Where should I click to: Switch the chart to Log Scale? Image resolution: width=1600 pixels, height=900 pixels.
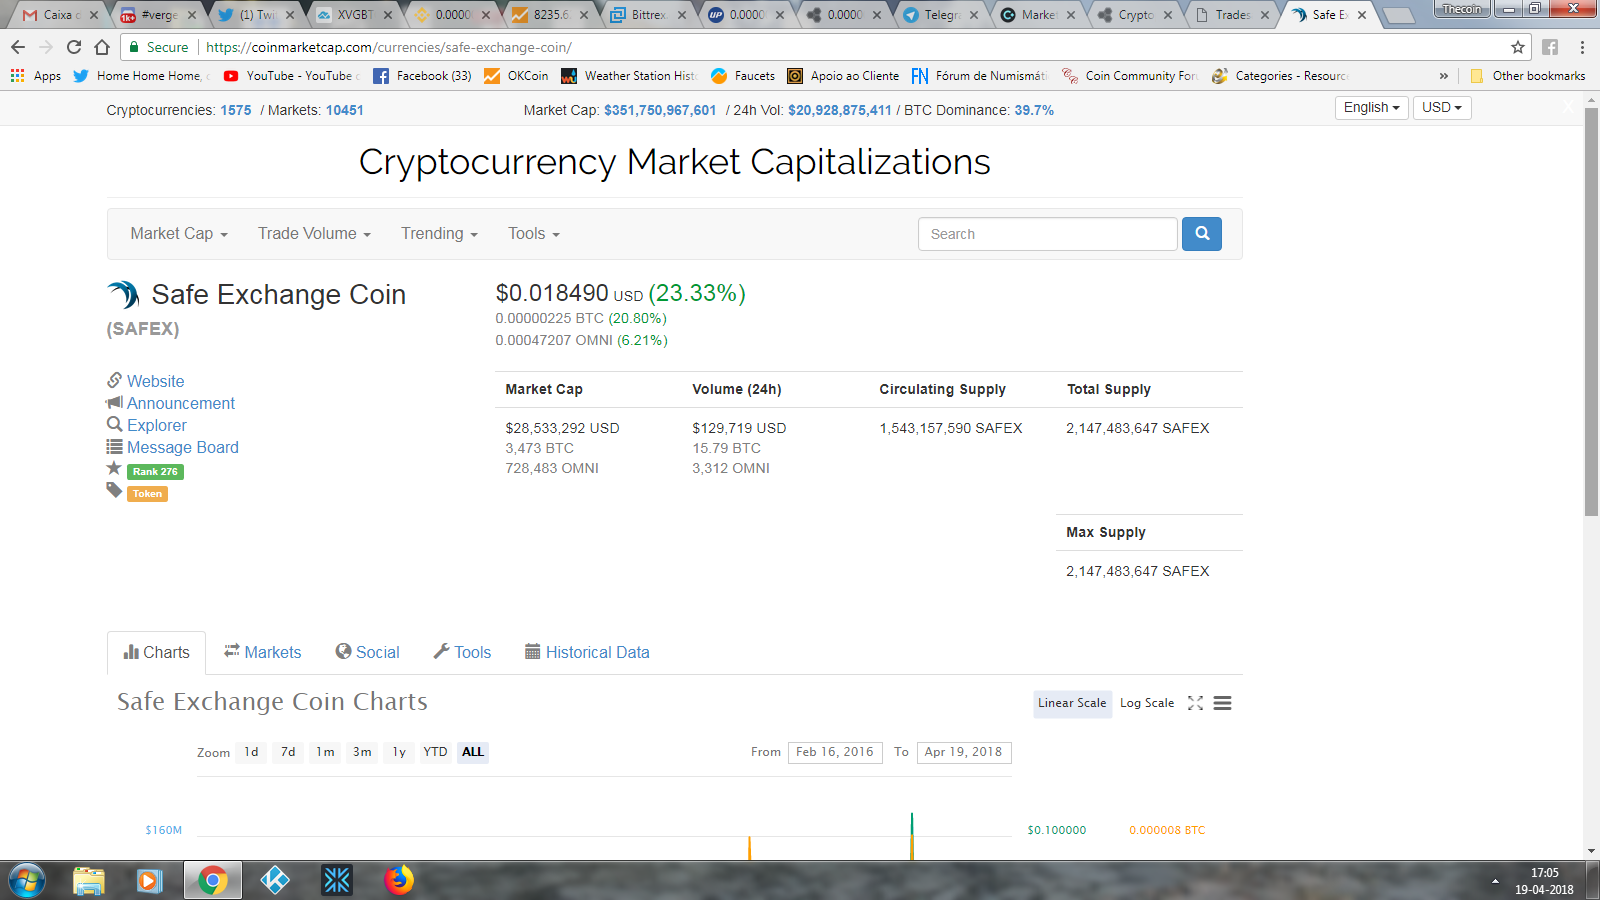point(1147,703)
